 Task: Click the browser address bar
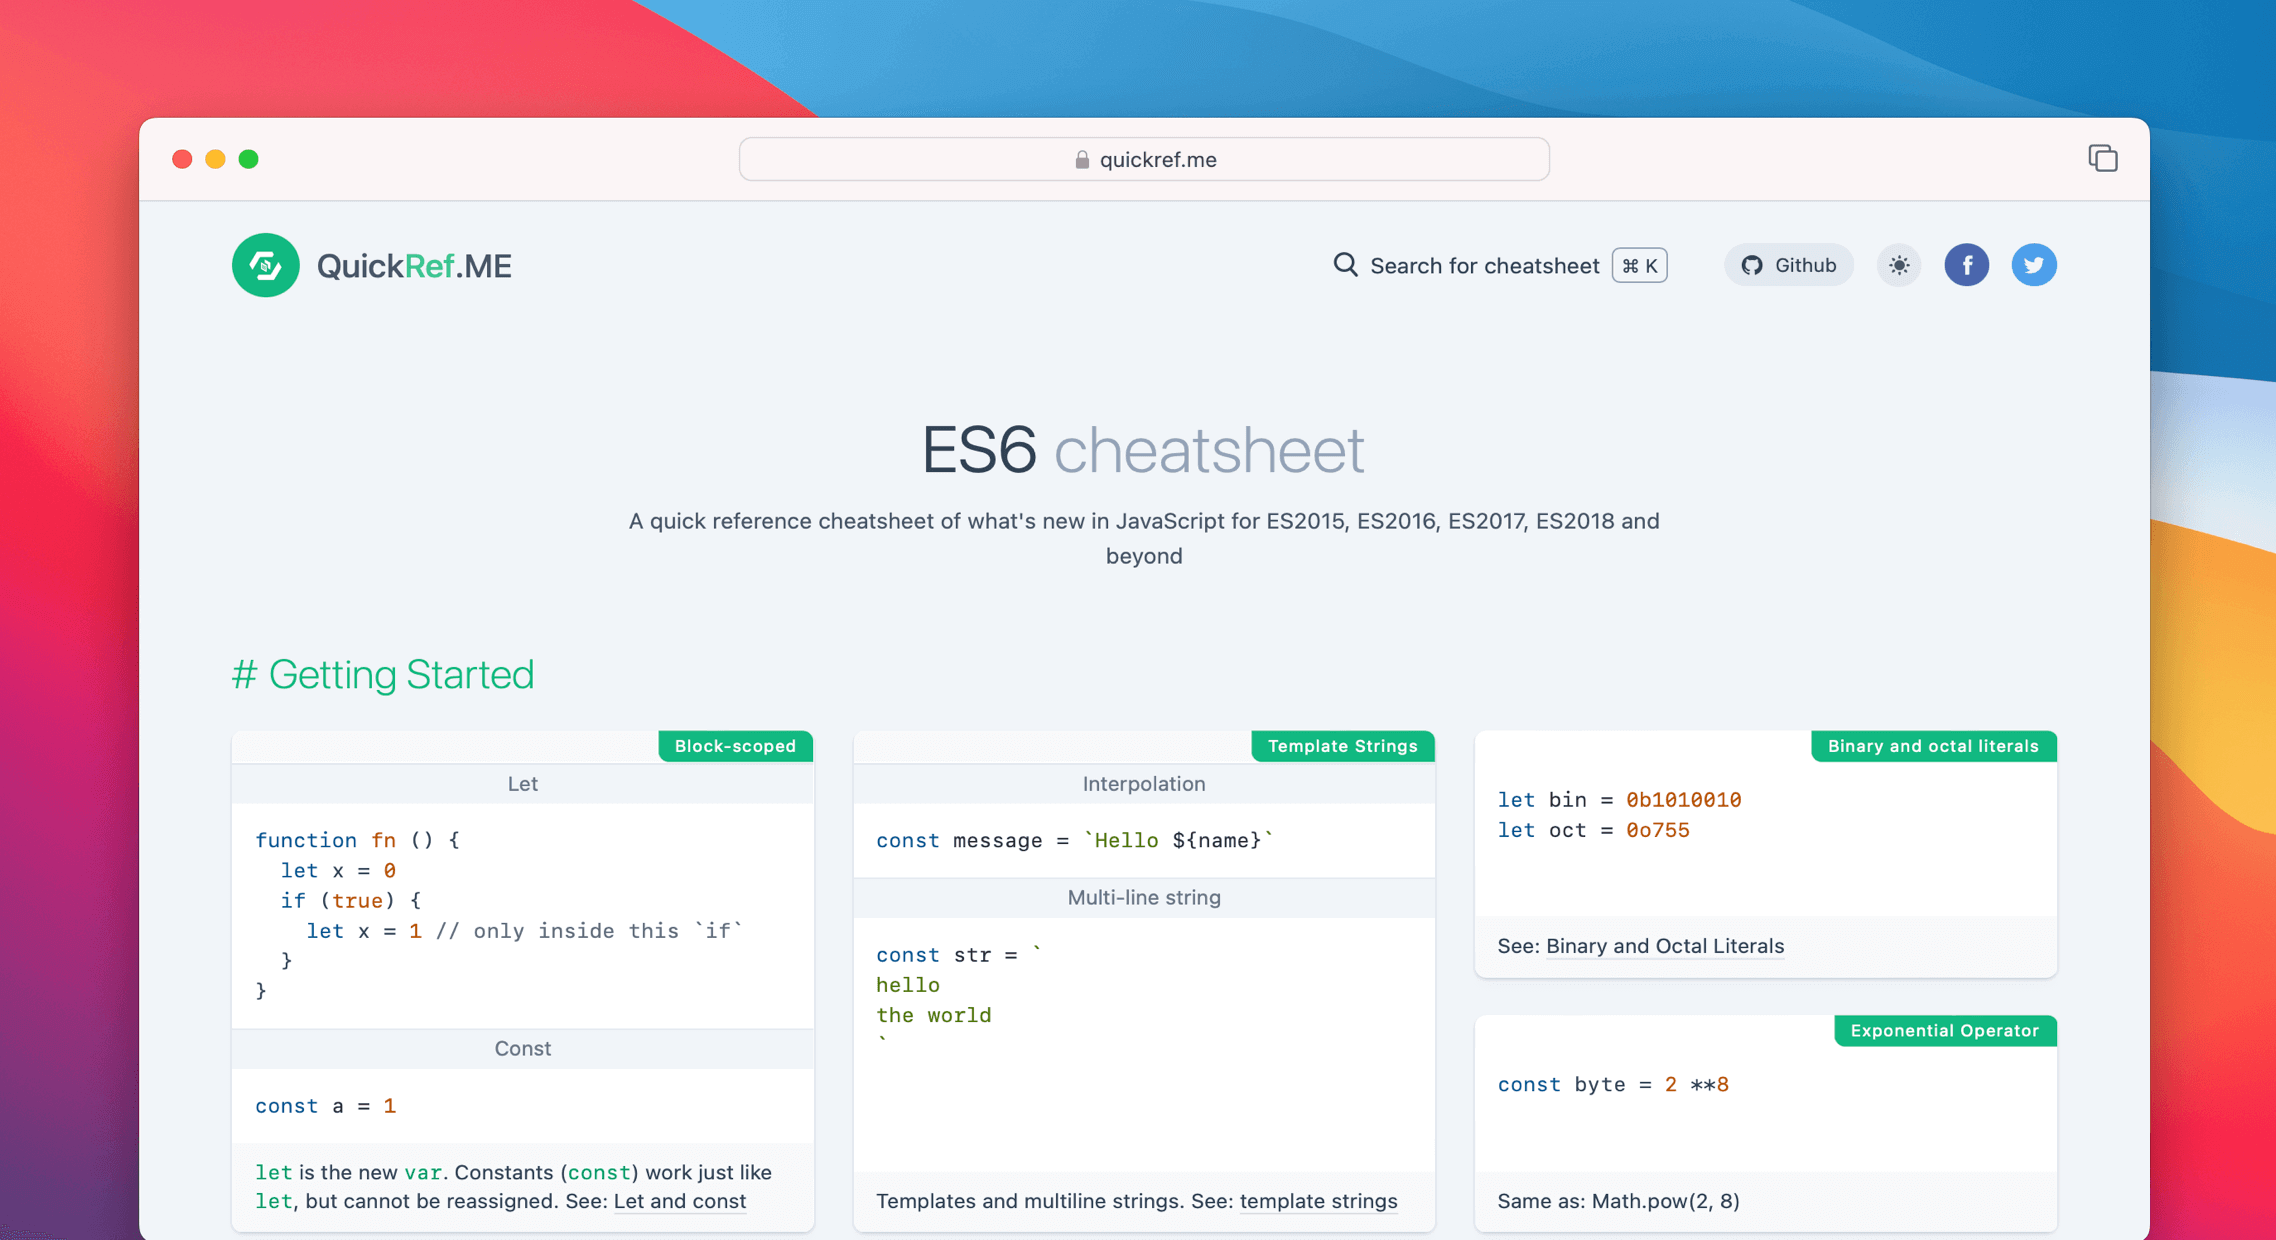point(1144,159)
